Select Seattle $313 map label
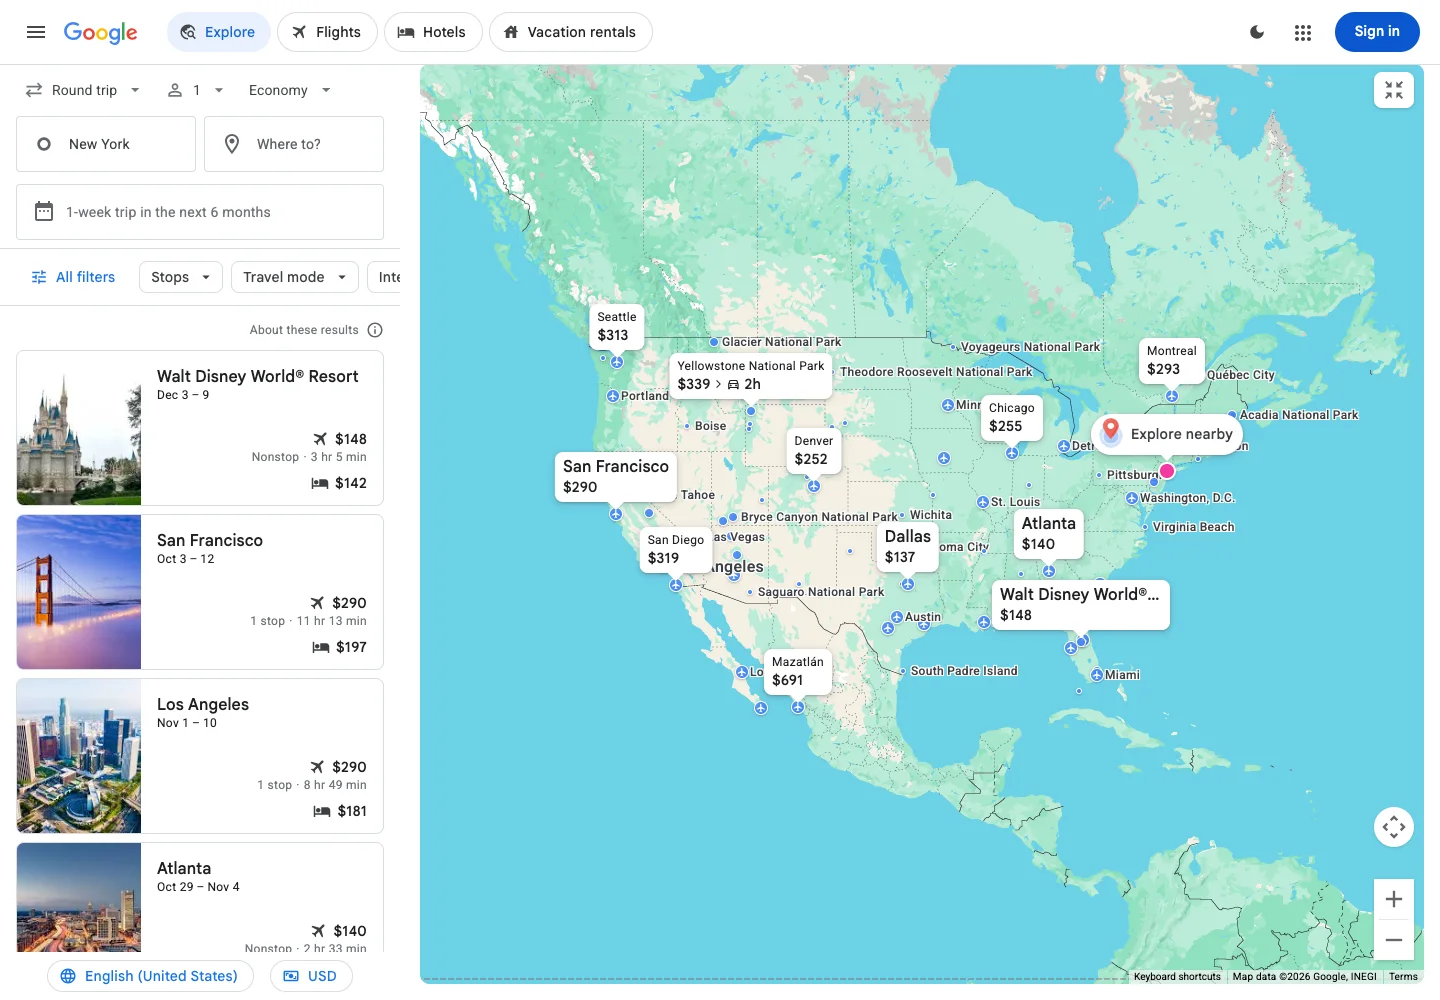Screen dimensions: 1440x1000 (x=616, y=326)
